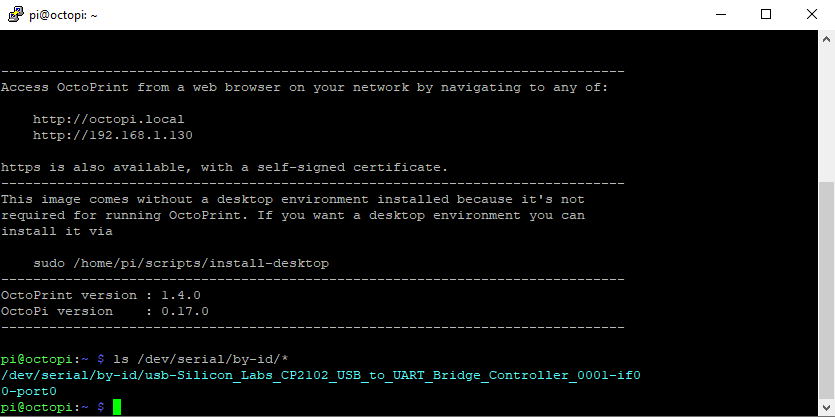Image resolution: width=835 pixels, height=417 pixels.
Task: Close the pi@octopi SSH session window
Action: (x=812, y=14)
